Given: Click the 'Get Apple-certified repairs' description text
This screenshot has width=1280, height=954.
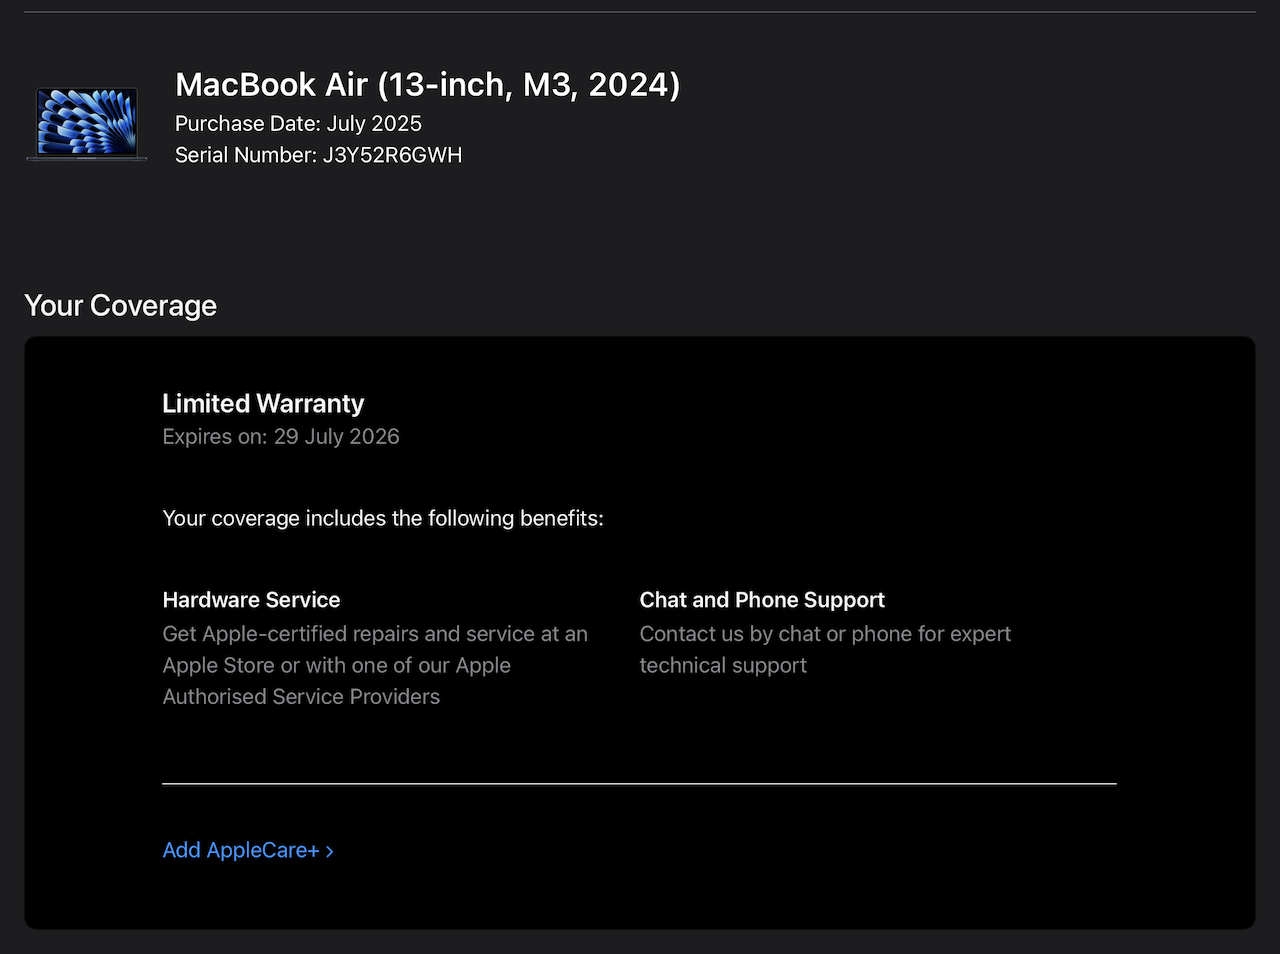Looking at the screenshot, I should [375, 665].
